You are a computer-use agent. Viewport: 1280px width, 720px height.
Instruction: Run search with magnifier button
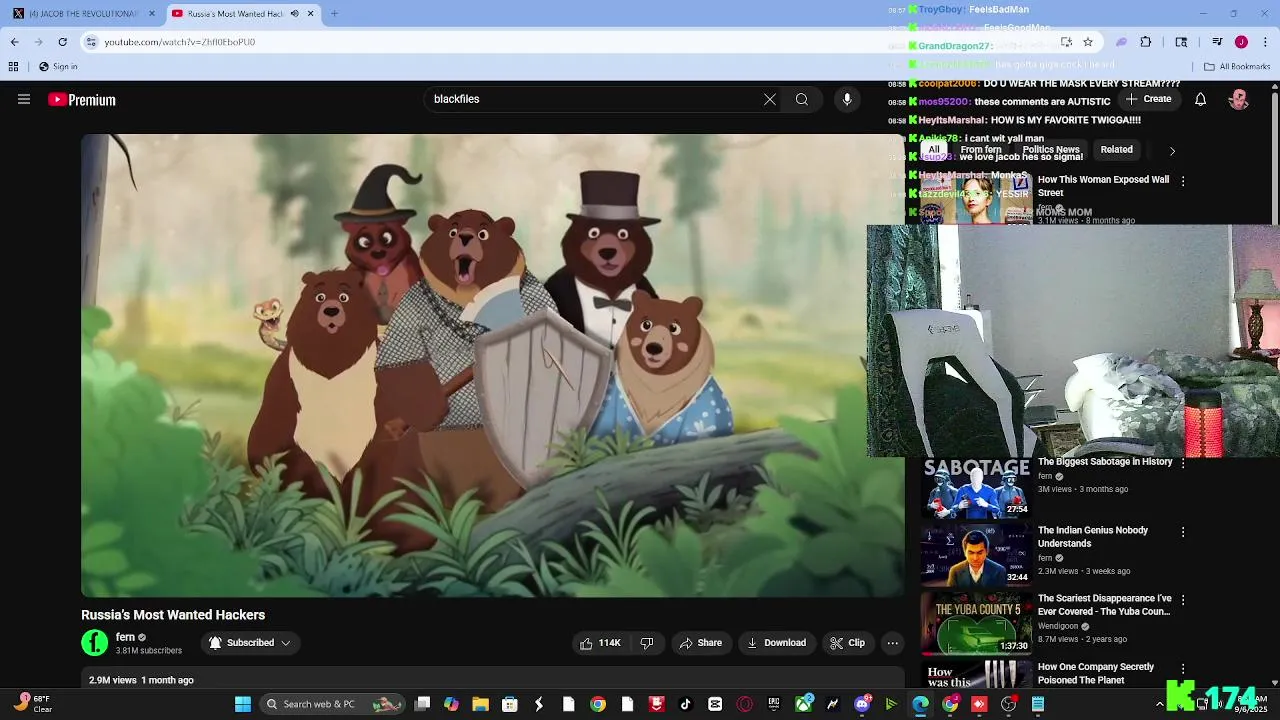801,99
